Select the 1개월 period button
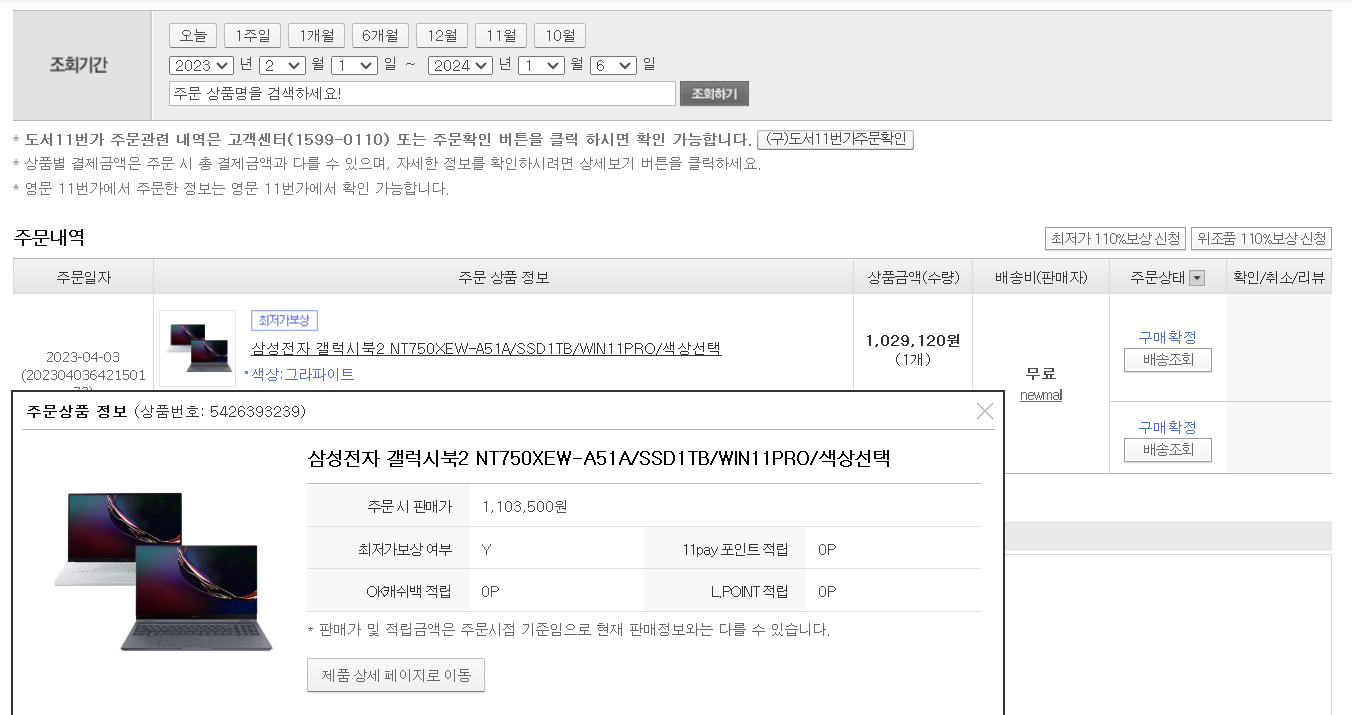 pos(317,36)
